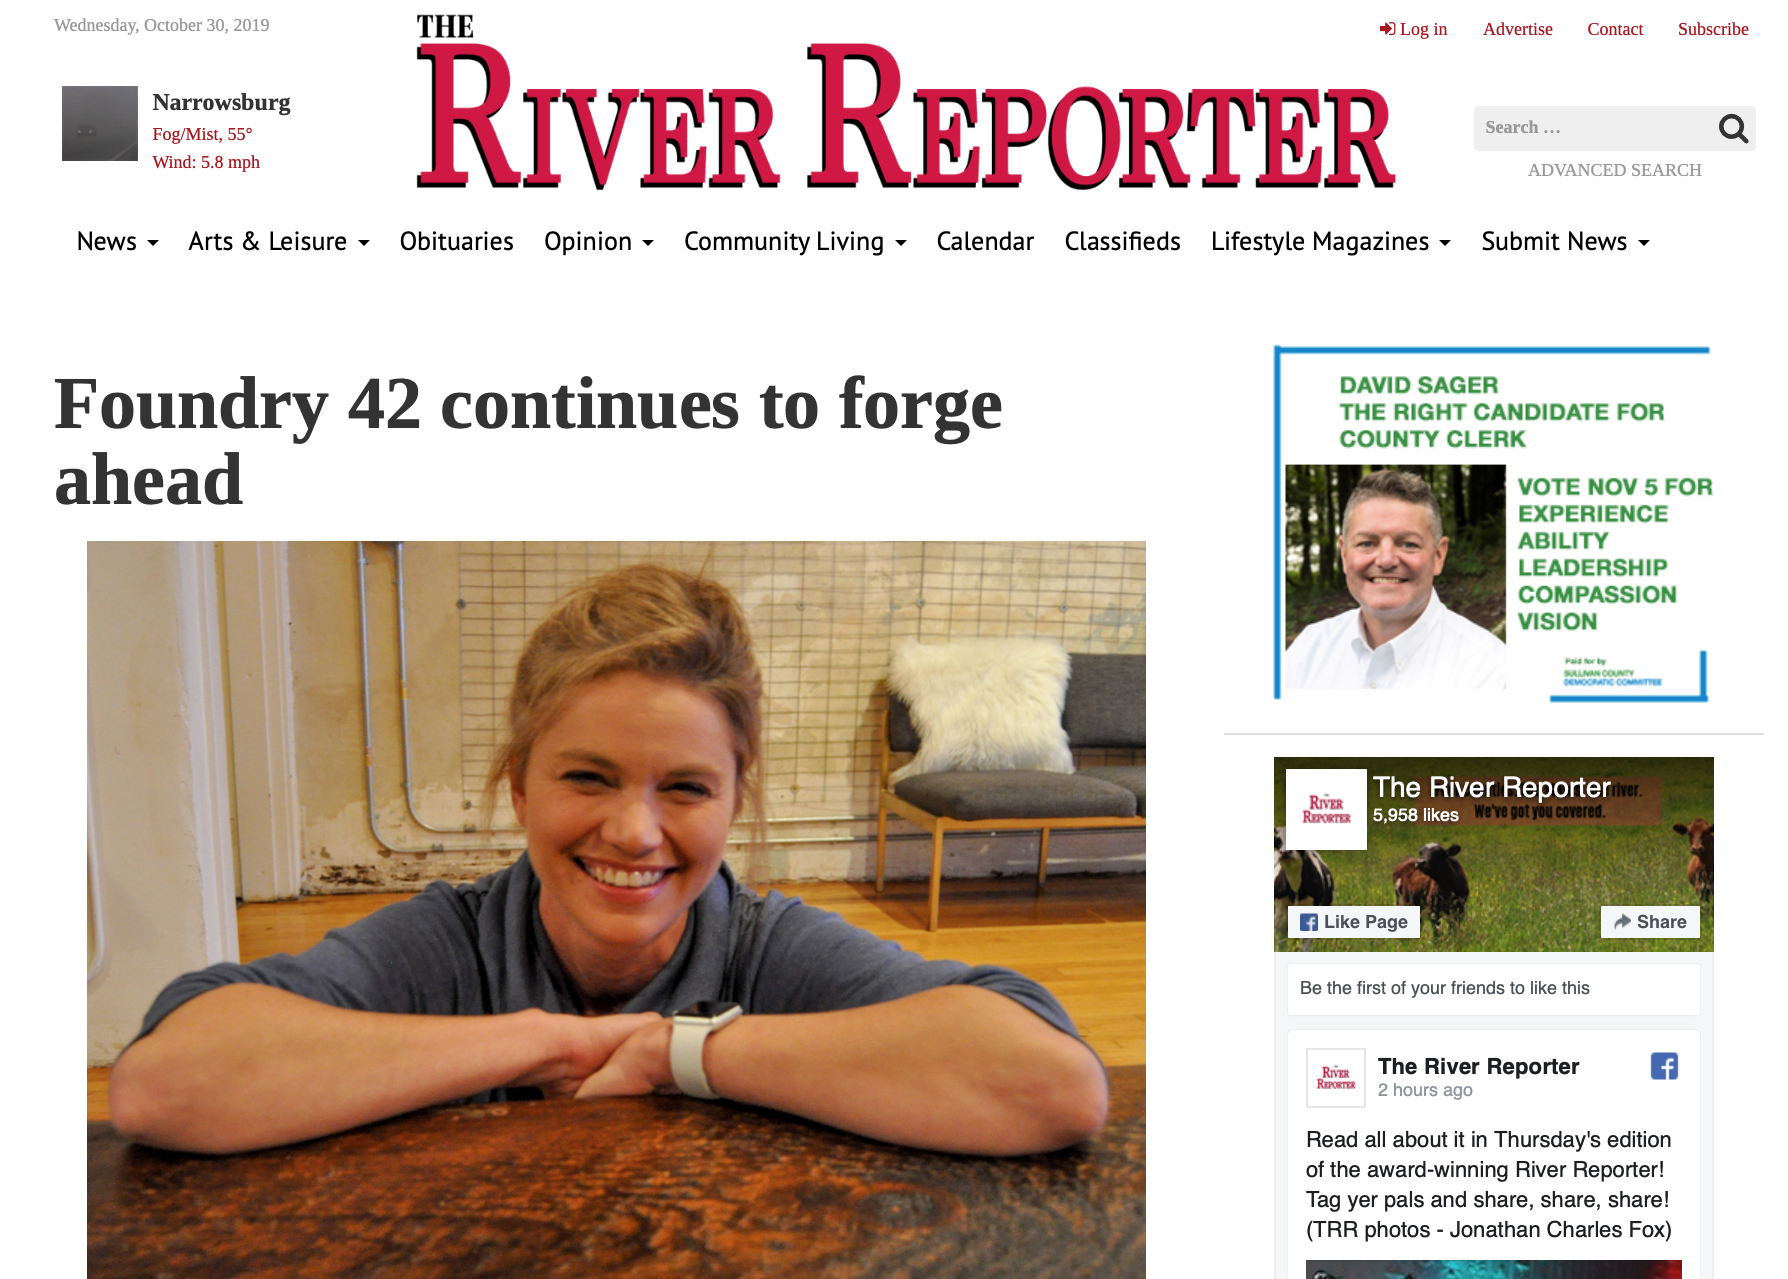
Task: Expand the Arts & Leisure dropdown
Action: click(279, 242)
